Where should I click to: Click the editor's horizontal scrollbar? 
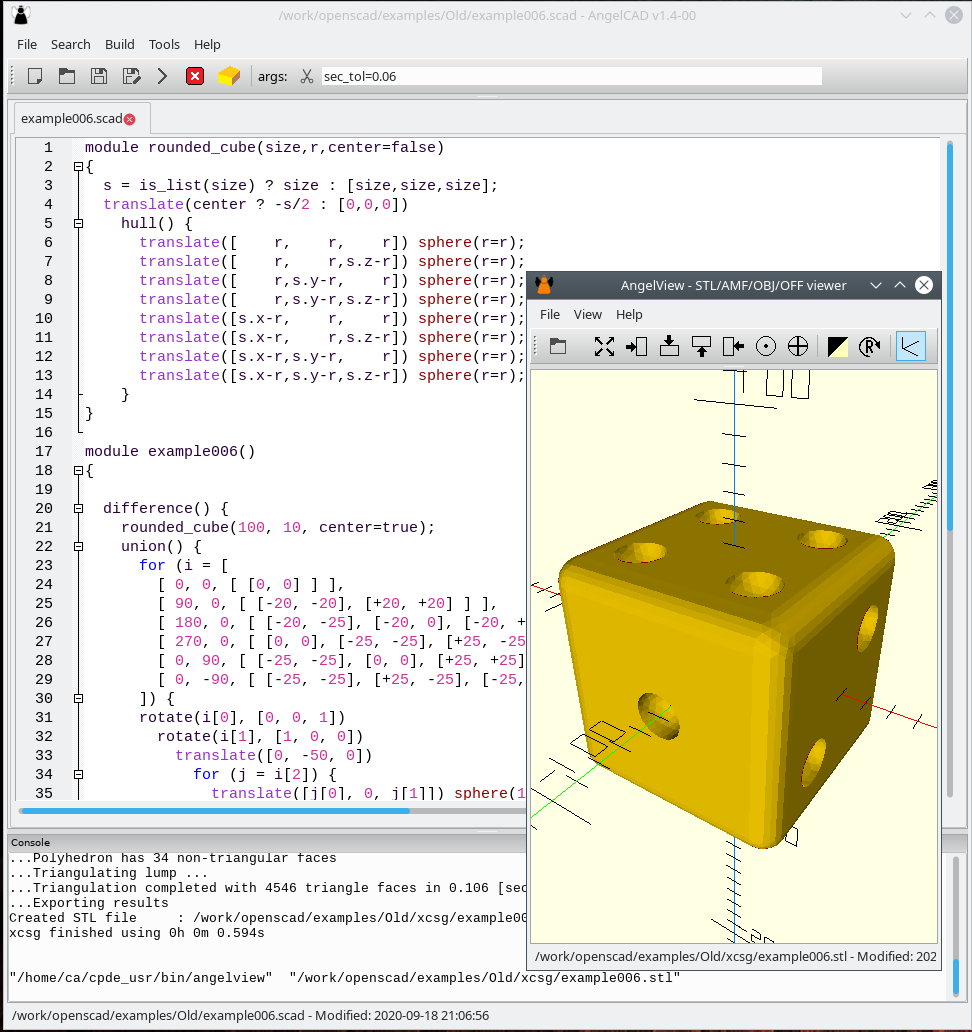click(x=215, y=811)
